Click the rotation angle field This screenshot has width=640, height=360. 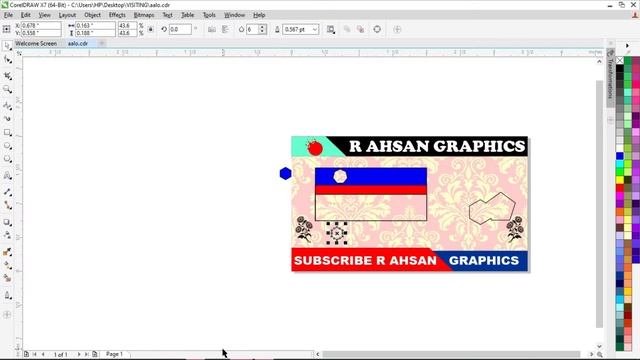pyautogui.click(x=180, y=29)
